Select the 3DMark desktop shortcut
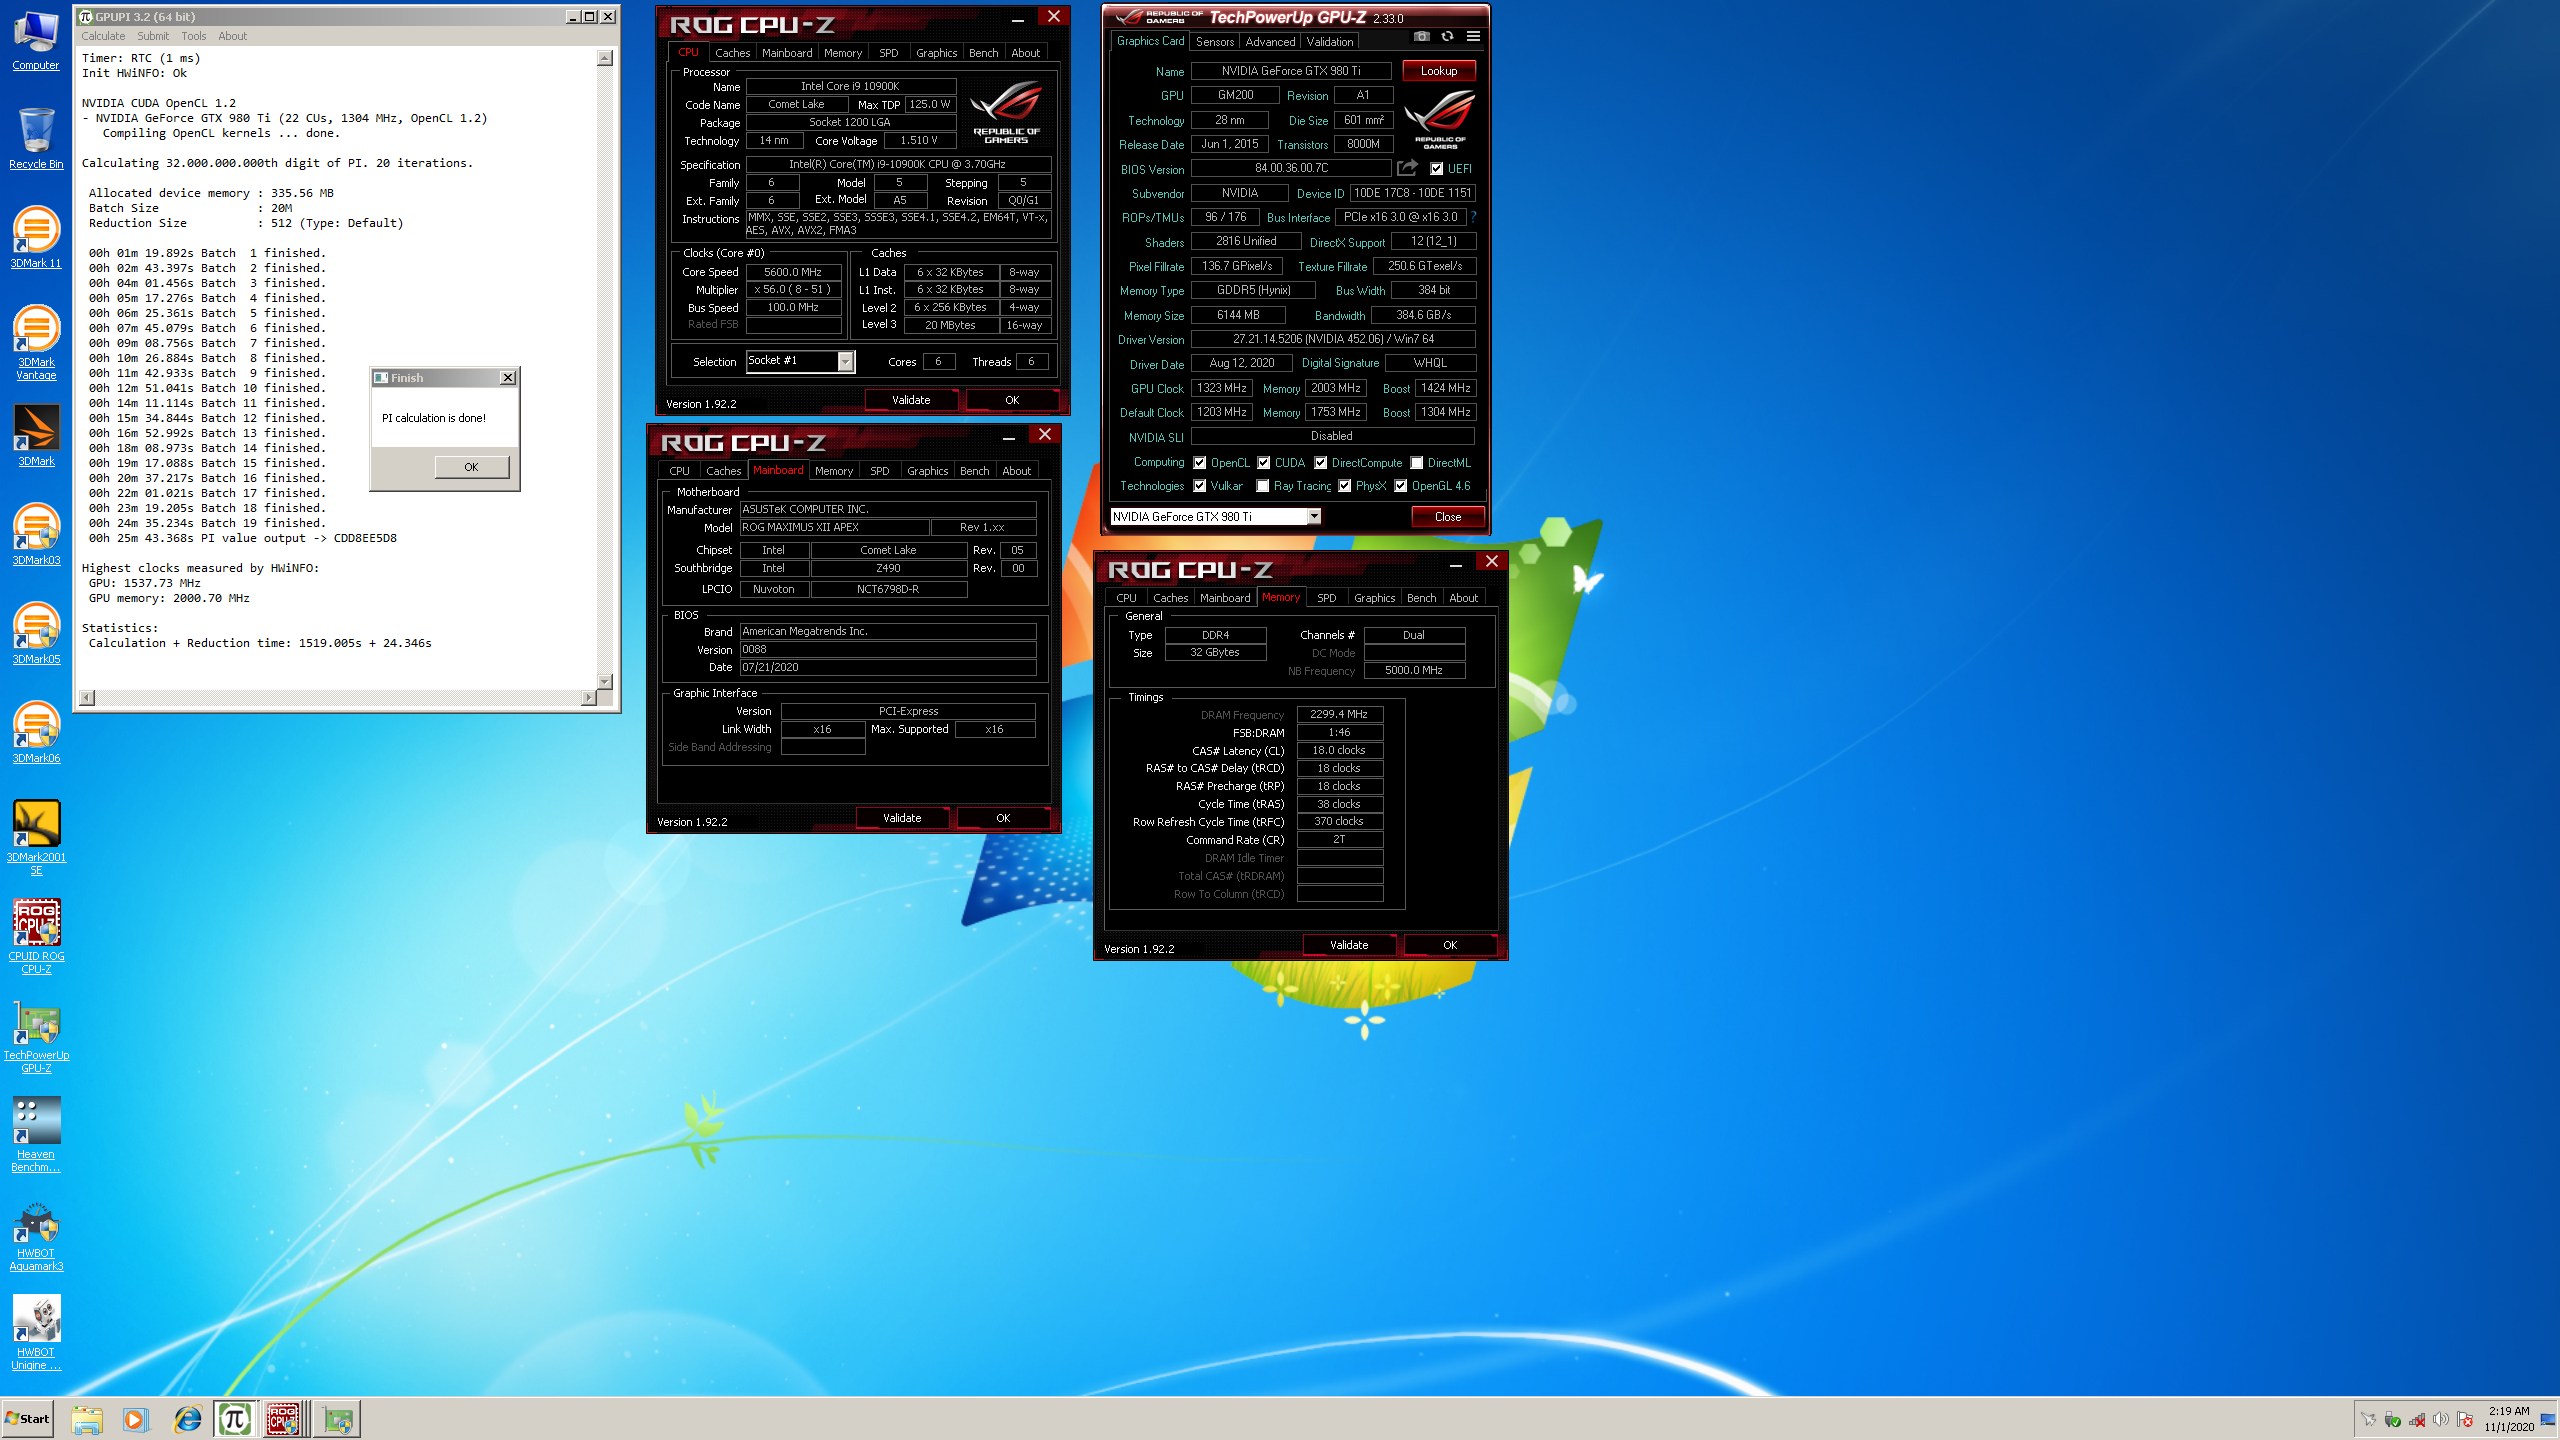This screenshot has height=1440, width=2560. [x=36, y=435]
